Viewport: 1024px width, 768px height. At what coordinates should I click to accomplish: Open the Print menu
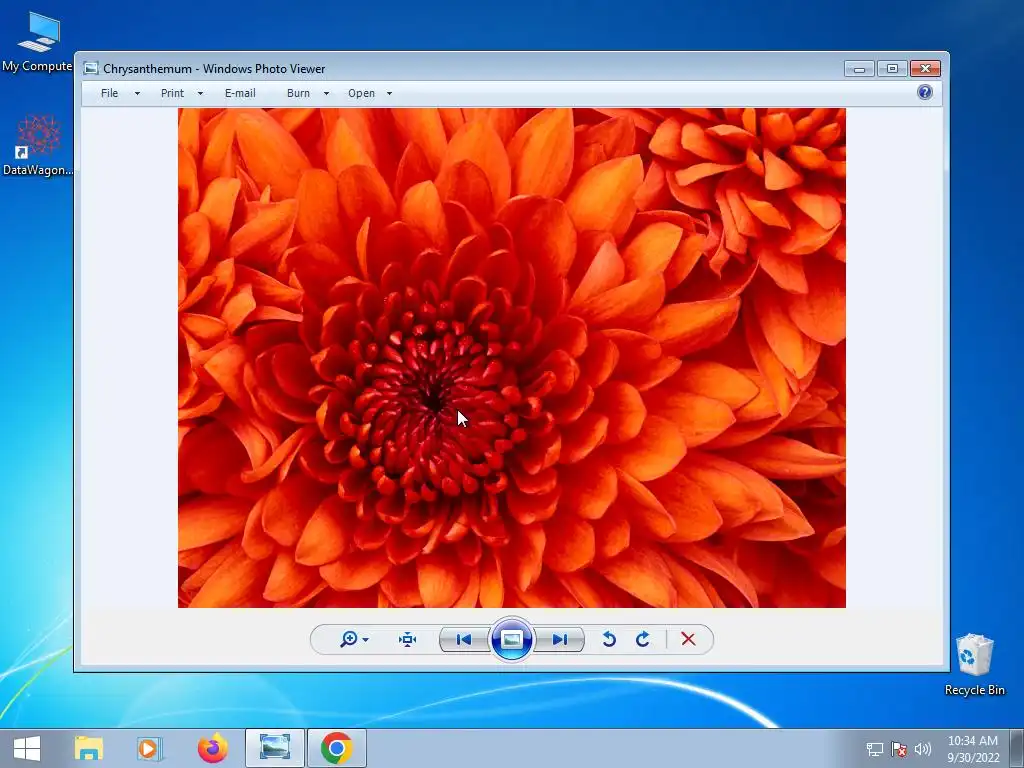coord(172,93)
